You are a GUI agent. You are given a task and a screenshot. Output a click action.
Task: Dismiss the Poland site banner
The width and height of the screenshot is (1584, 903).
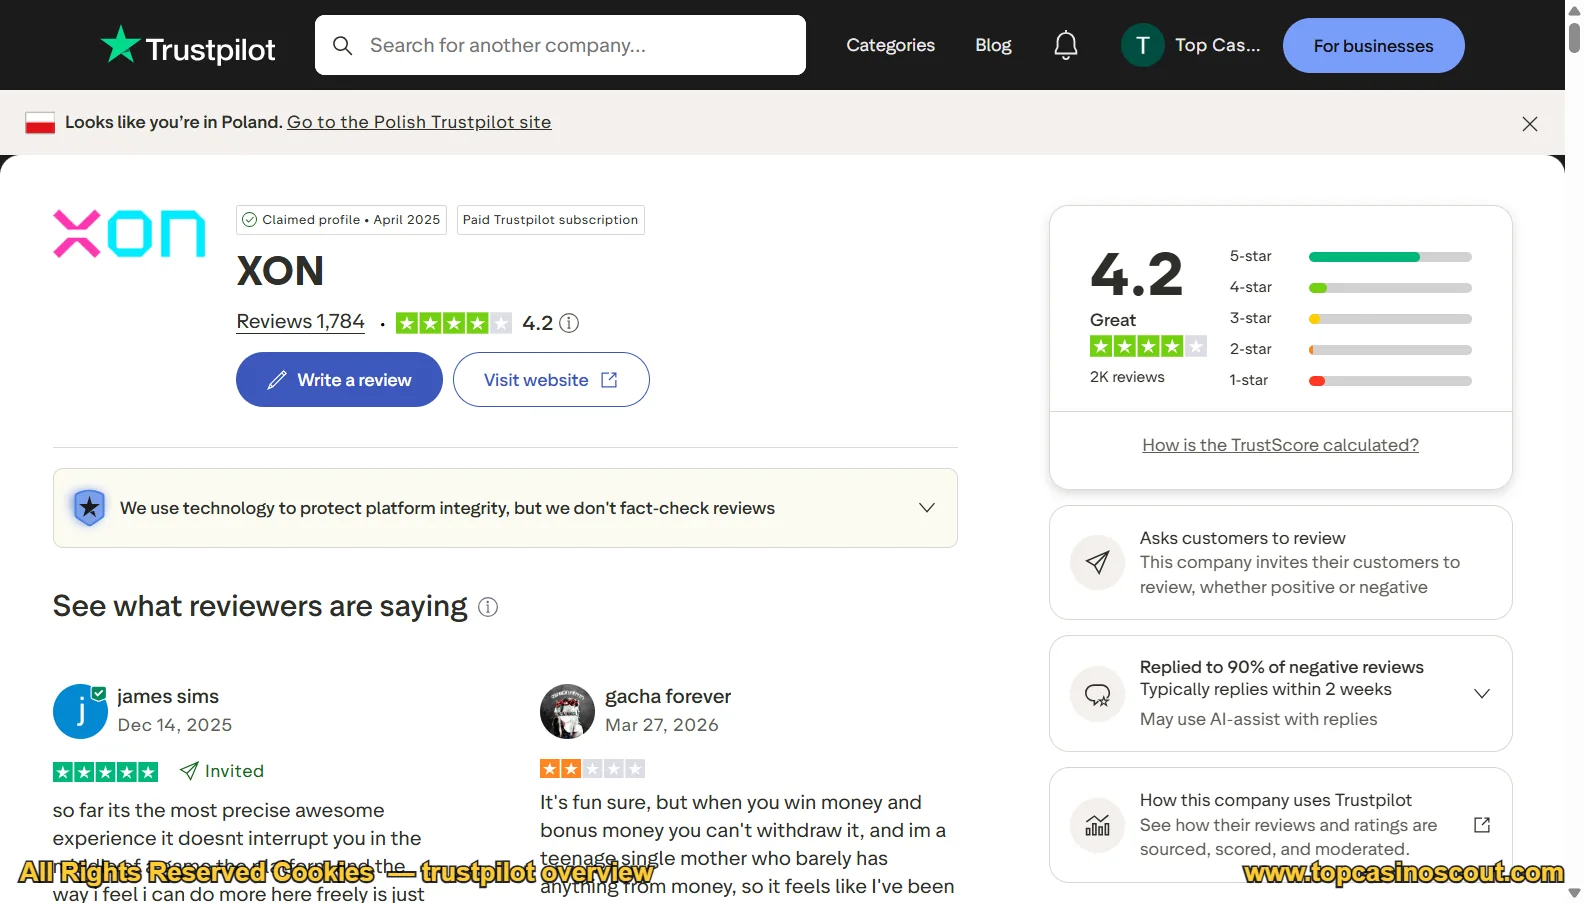[x=1529, y=124]
